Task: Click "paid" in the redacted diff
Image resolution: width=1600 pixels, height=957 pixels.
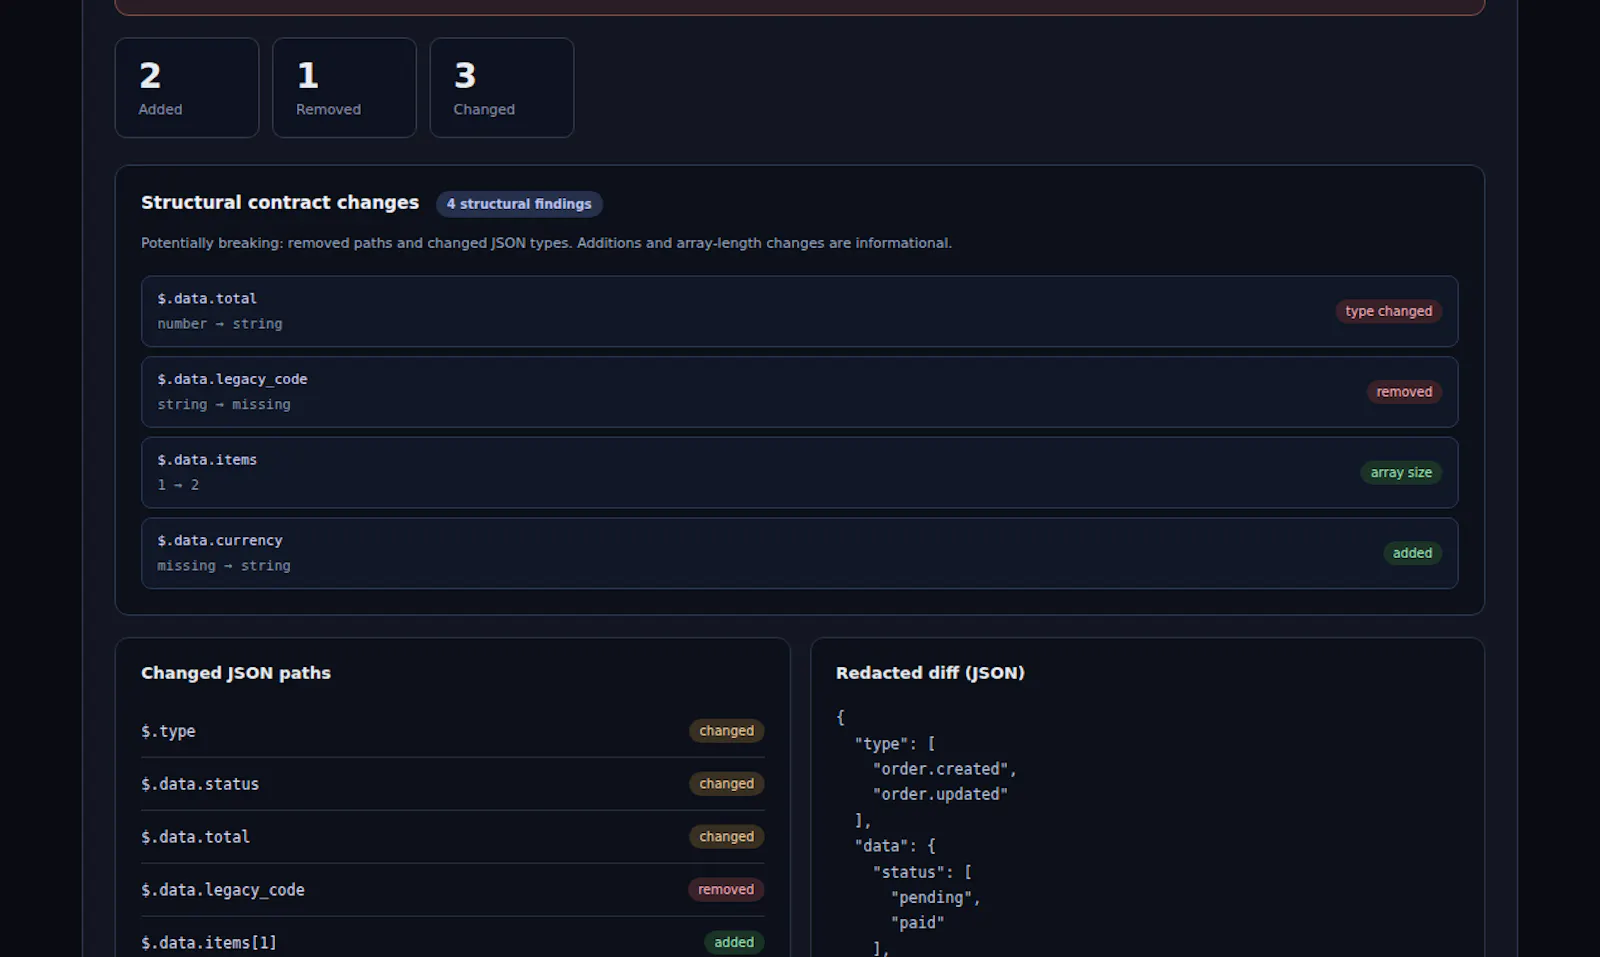Action: point(917,923)
